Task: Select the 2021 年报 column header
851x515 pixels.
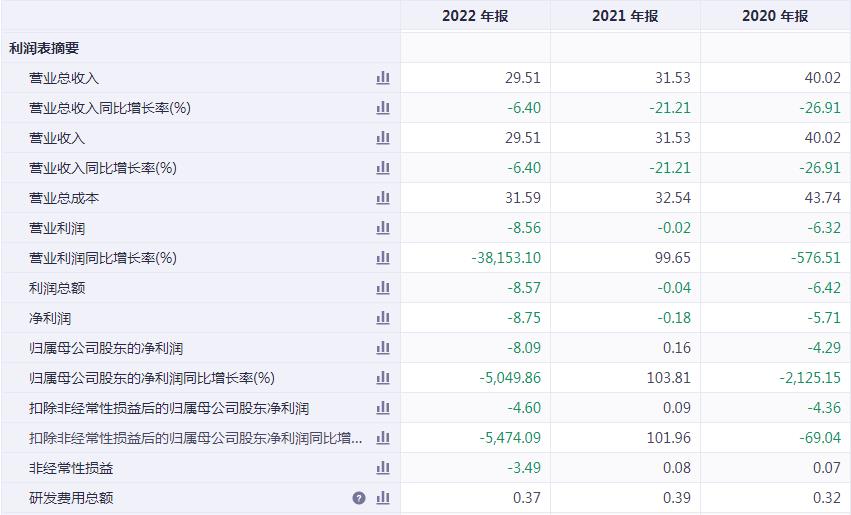Action: click(625, 16)
